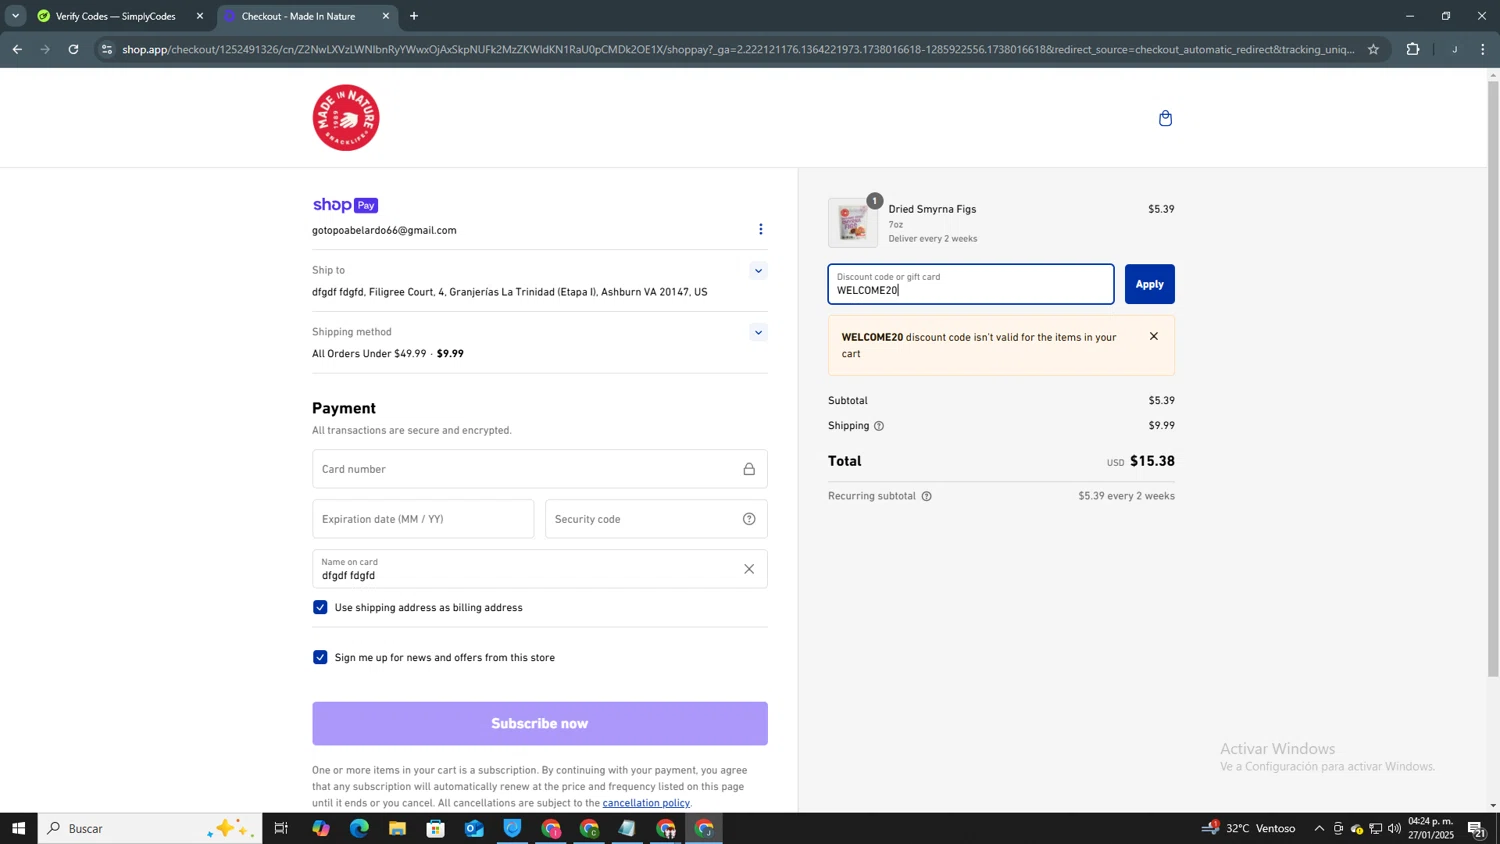This screenshot has height=844, width=1500.
Task: Expand the Shipping method section
Action: (758, 333)
